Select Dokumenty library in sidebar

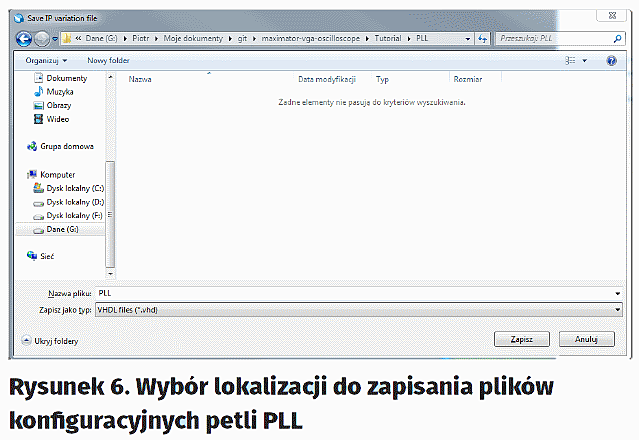click(x=66, y=78)
